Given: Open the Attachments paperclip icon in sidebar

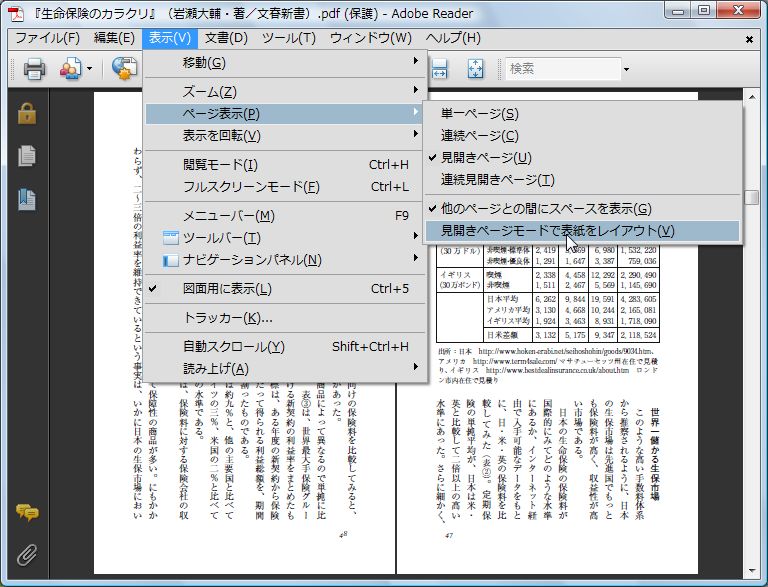Looking at the screenshot, I should tap(27, 555).
